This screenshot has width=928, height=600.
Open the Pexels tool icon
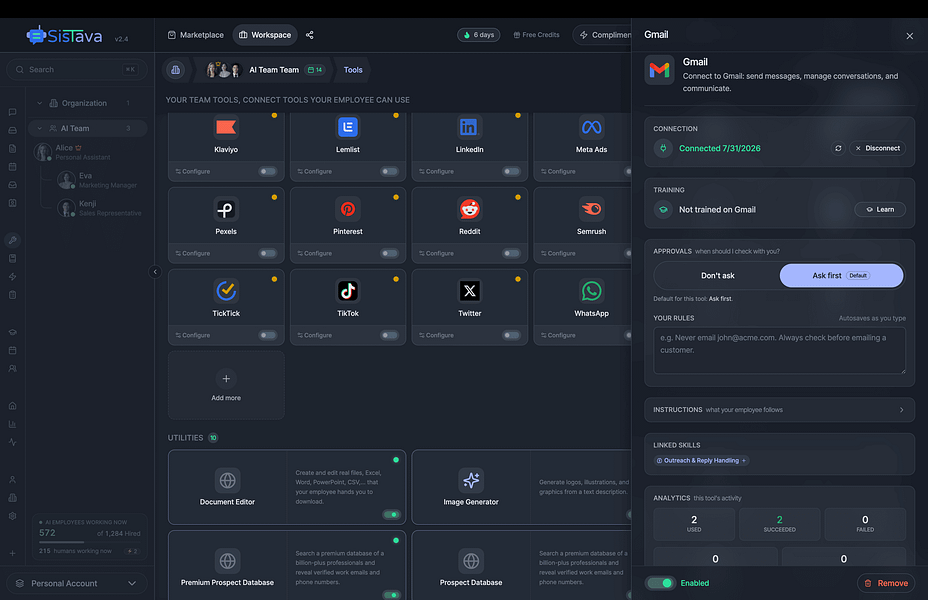pos(226,209)
